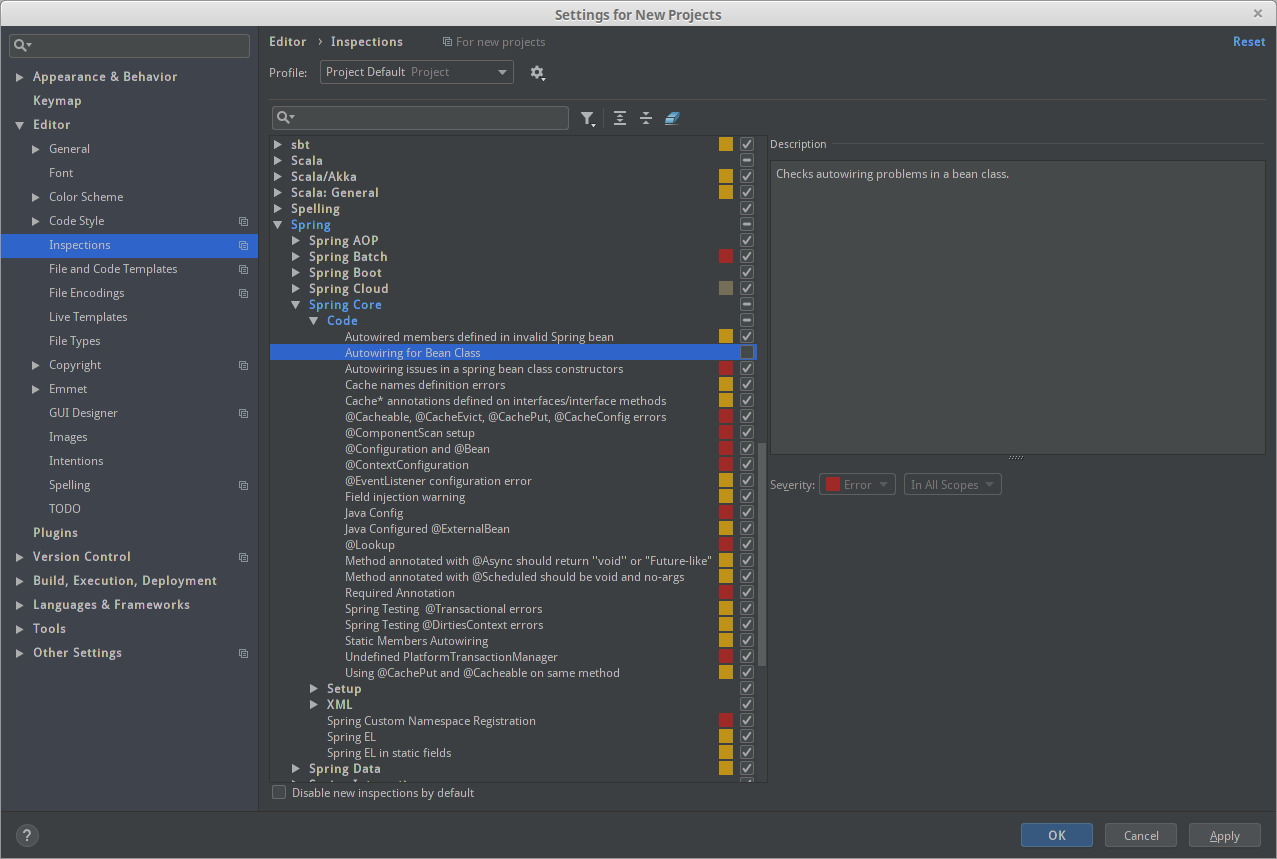Click the eraser reset-to-empty icon
This screenshot has width=1277, height=859.
tap(672, 118)
